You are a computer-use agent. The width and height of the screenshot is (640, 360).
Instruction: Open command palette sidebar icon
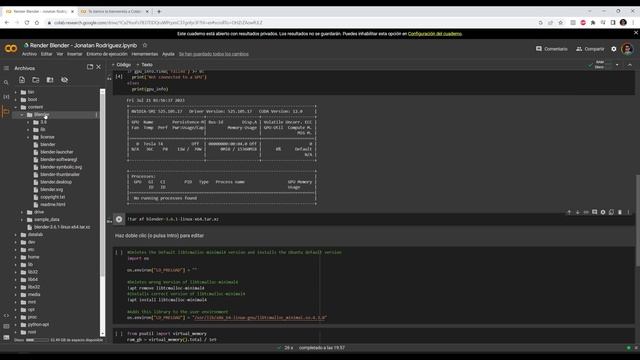[x=6, y=326]
